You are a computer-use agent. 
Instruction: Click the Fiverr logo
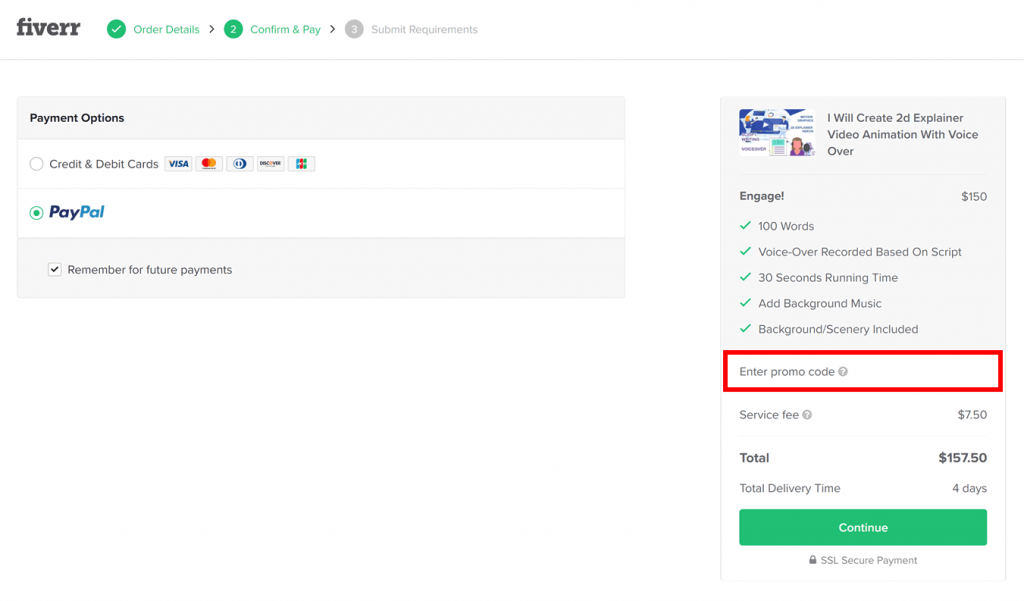coord(47,28)
